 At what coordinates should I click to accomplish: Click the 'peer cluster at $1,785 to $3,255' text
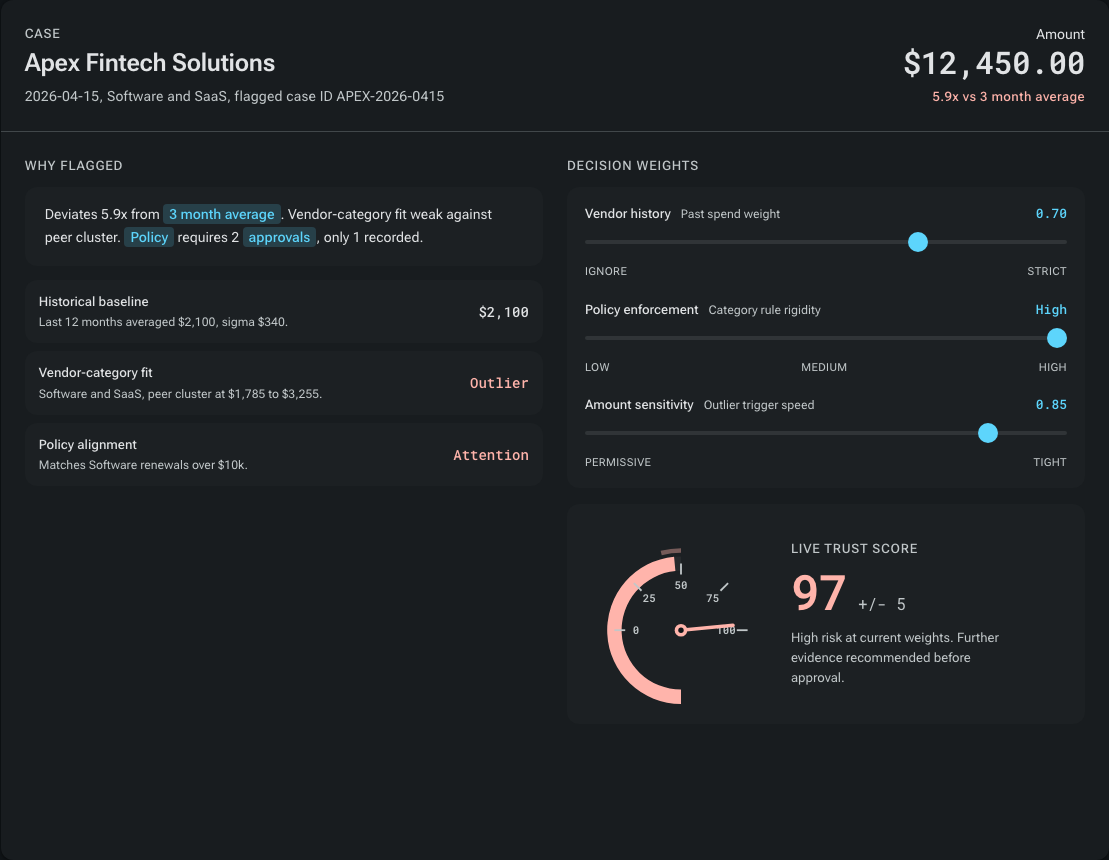tap(235, 394)
